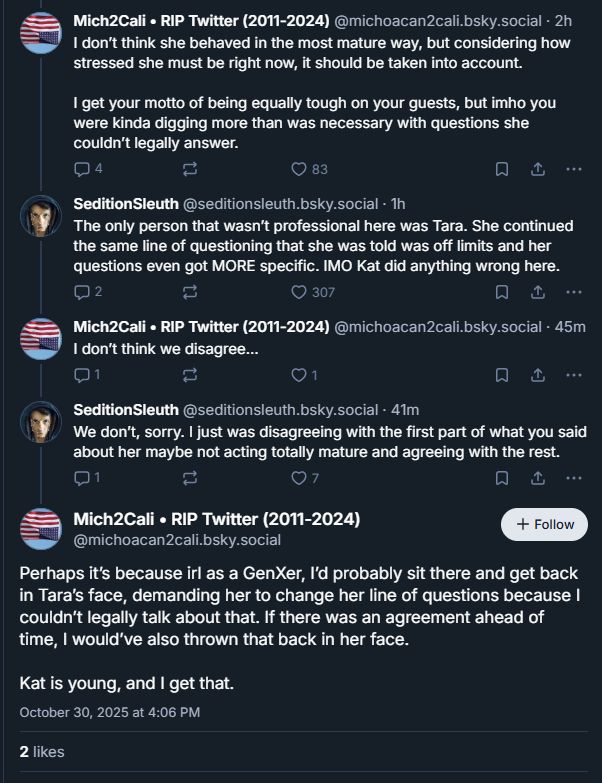Open more options on the first post
Screen dimensions: 602x783
pos(573,169)
